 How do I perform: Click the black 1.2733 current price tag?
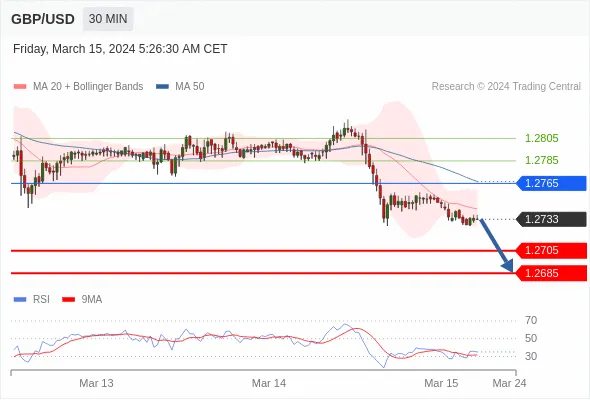(552, 219)
